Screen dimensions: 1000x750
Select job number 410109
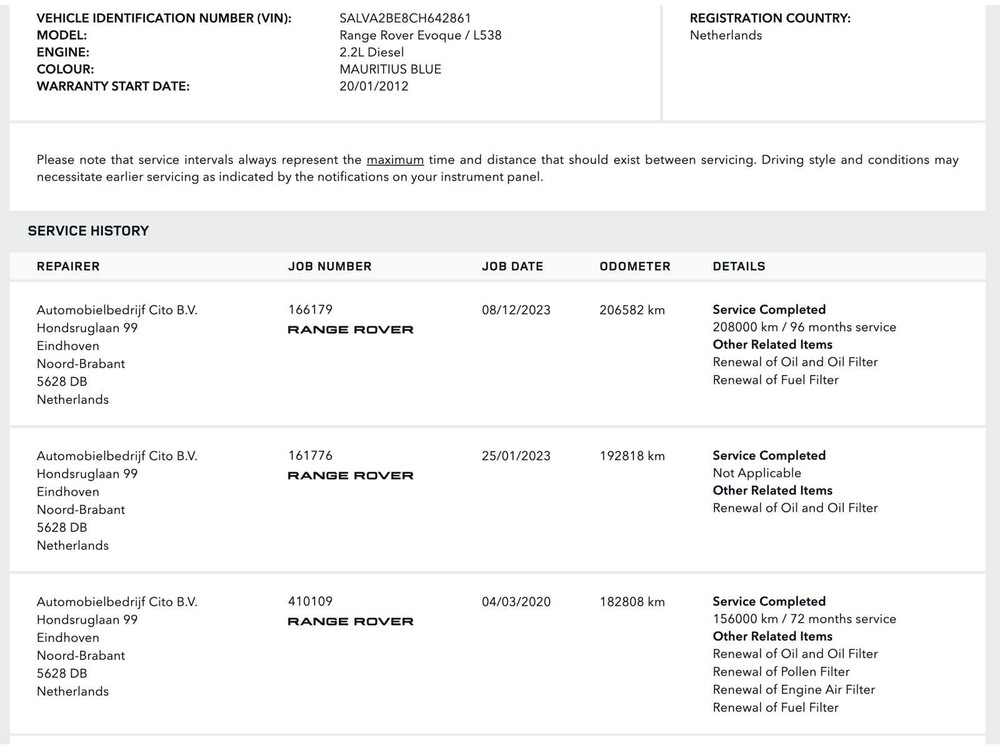[x=310, y=602]
